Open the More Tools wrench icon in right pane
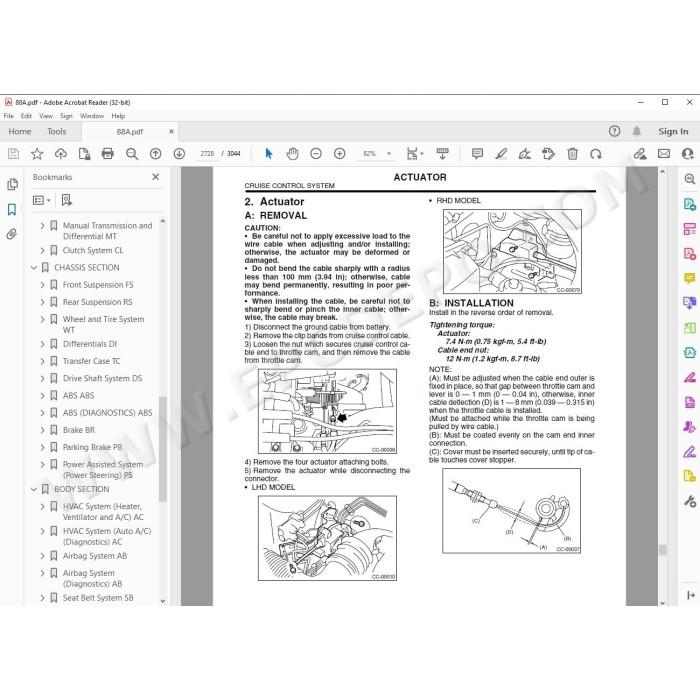 (x=690, y=501)
